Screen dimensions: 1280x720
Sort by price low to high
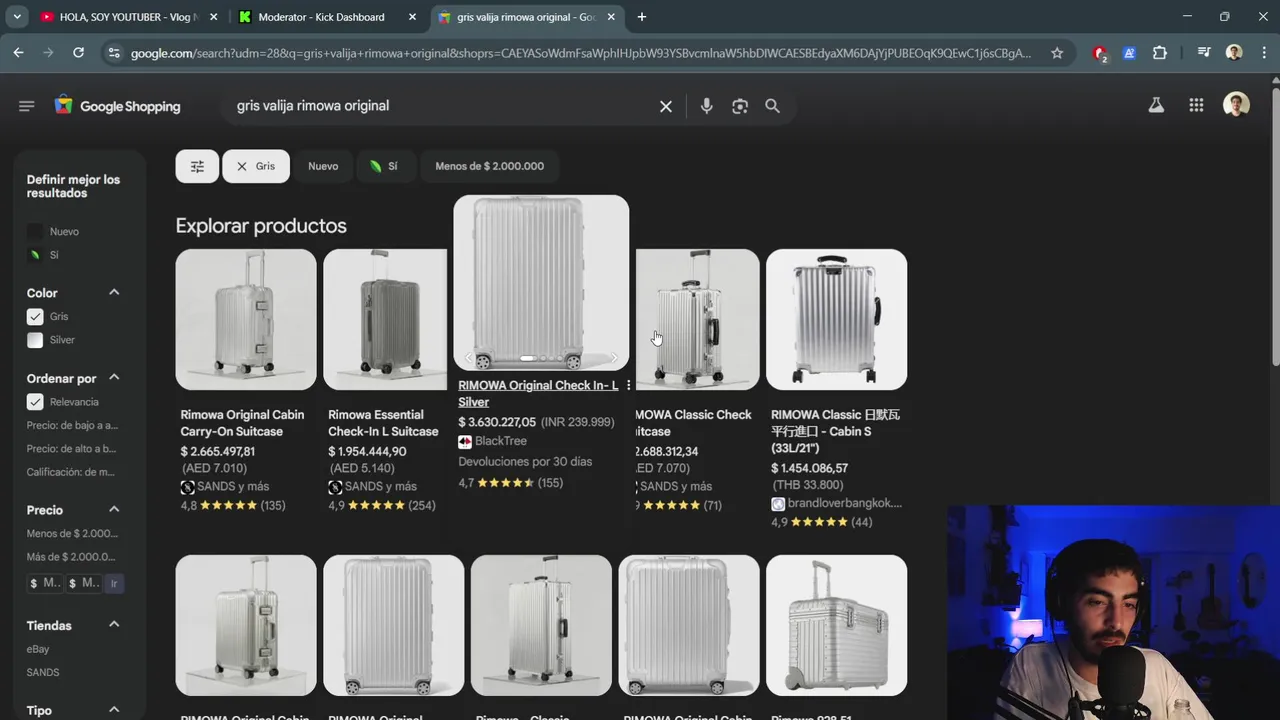72,425
